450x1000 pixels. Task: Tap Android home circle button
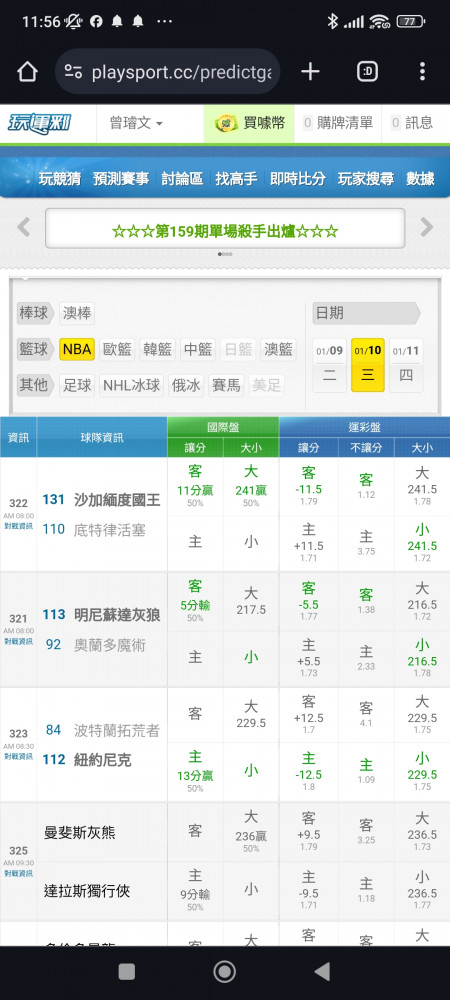(x=224, y=971)
